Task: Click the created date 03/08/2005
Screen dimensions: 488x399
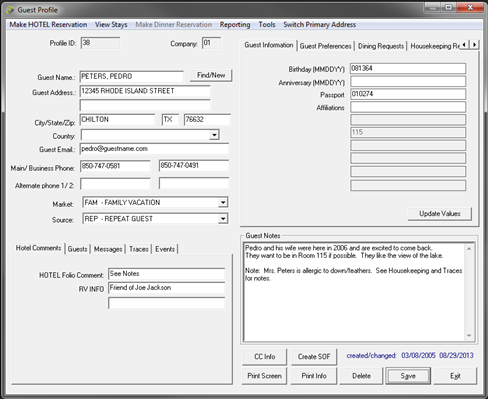Action: tap(418, 355)
